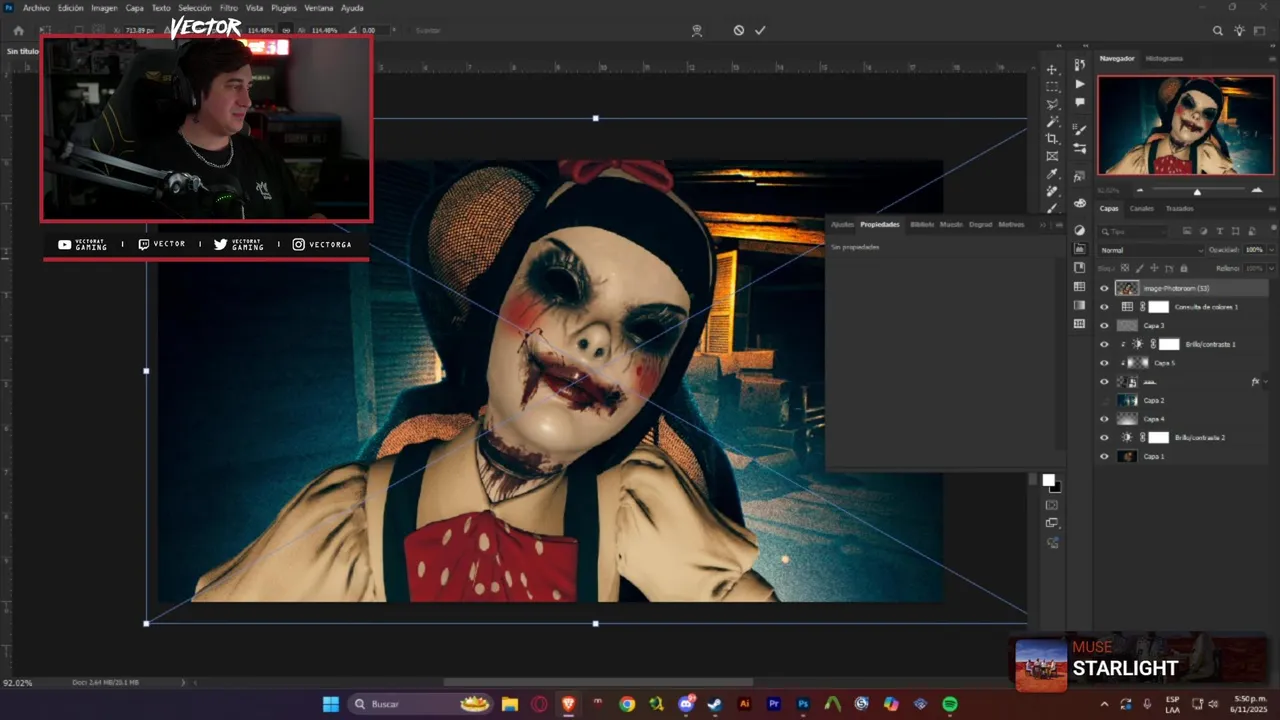Hide the Brillo/contraste 2 layer
The width and height of the screenshot is (1280, 720).
click(1104, 438)
